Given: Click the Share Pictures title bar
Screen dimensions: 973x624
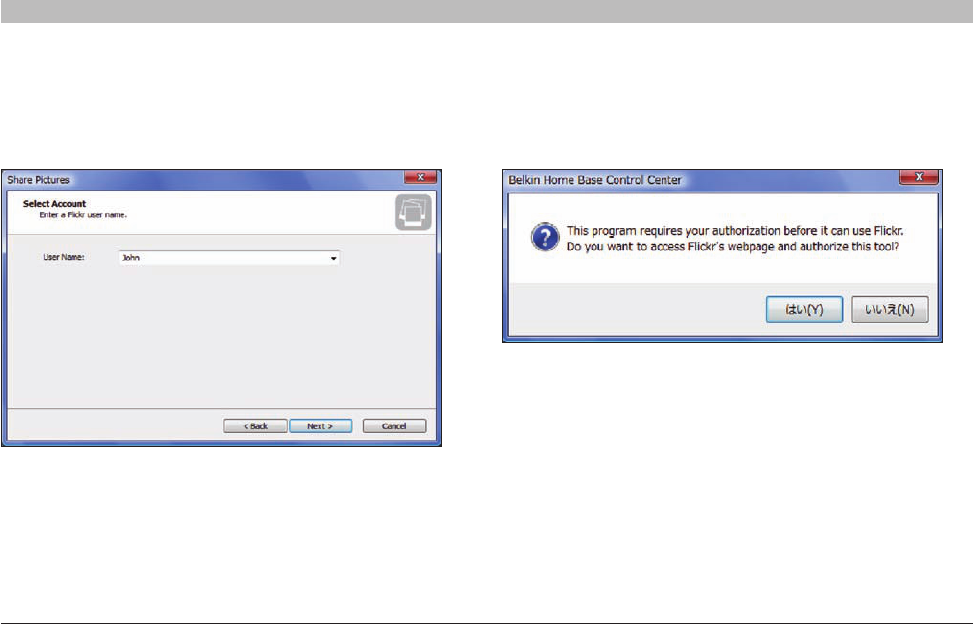Looking at the screenshot, I should click(205, 180).
